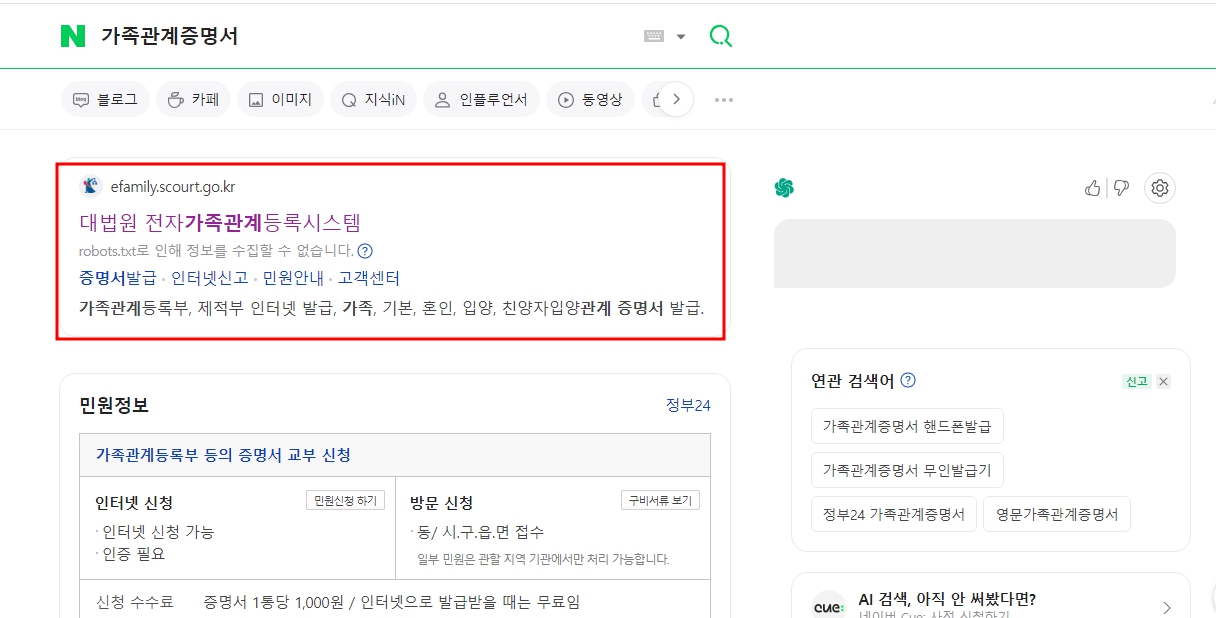Expand the AI 검색 banner right chevron
The width and height of the screenshot is (1216, 618).
1166,607
